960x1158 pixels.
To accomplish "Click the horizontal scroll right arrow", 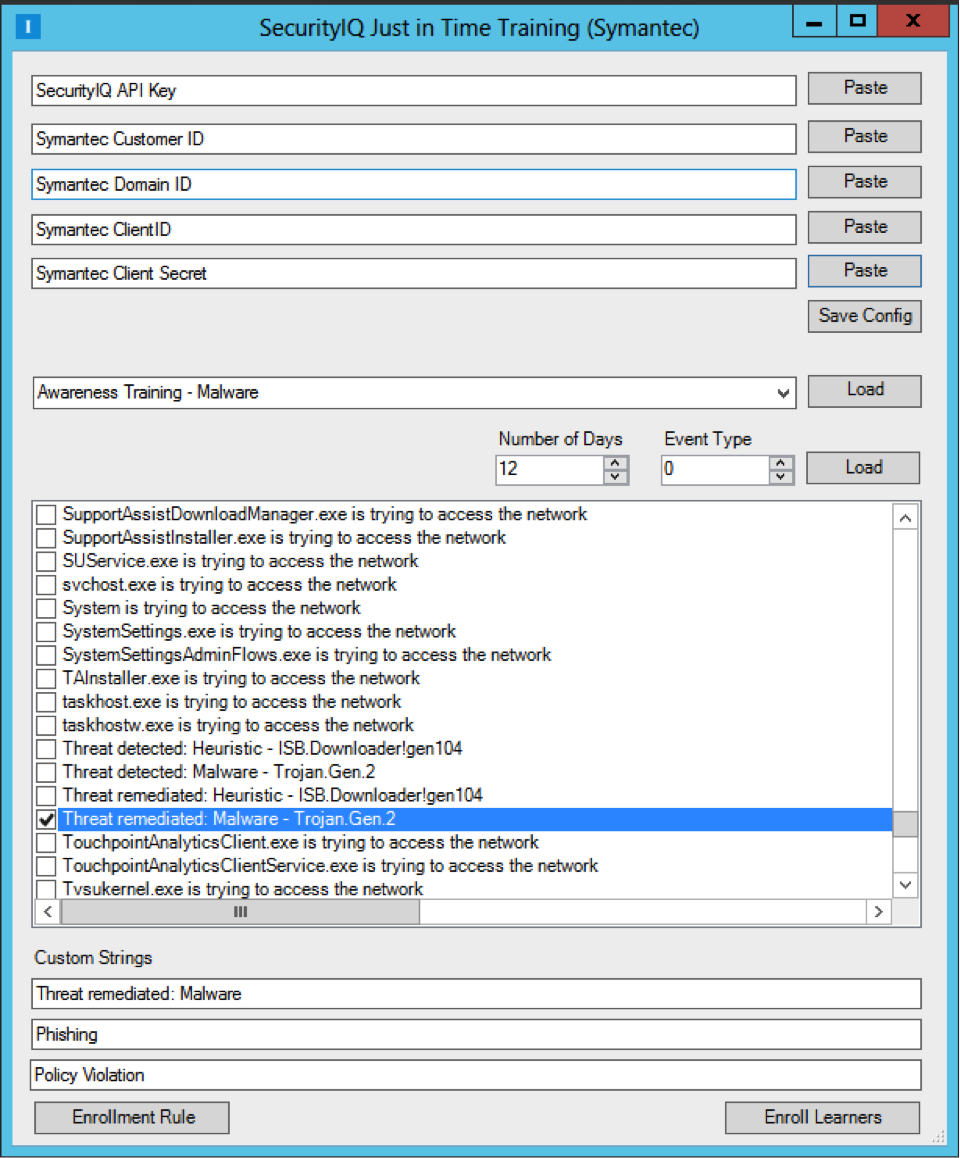I will tap(877, 912).
